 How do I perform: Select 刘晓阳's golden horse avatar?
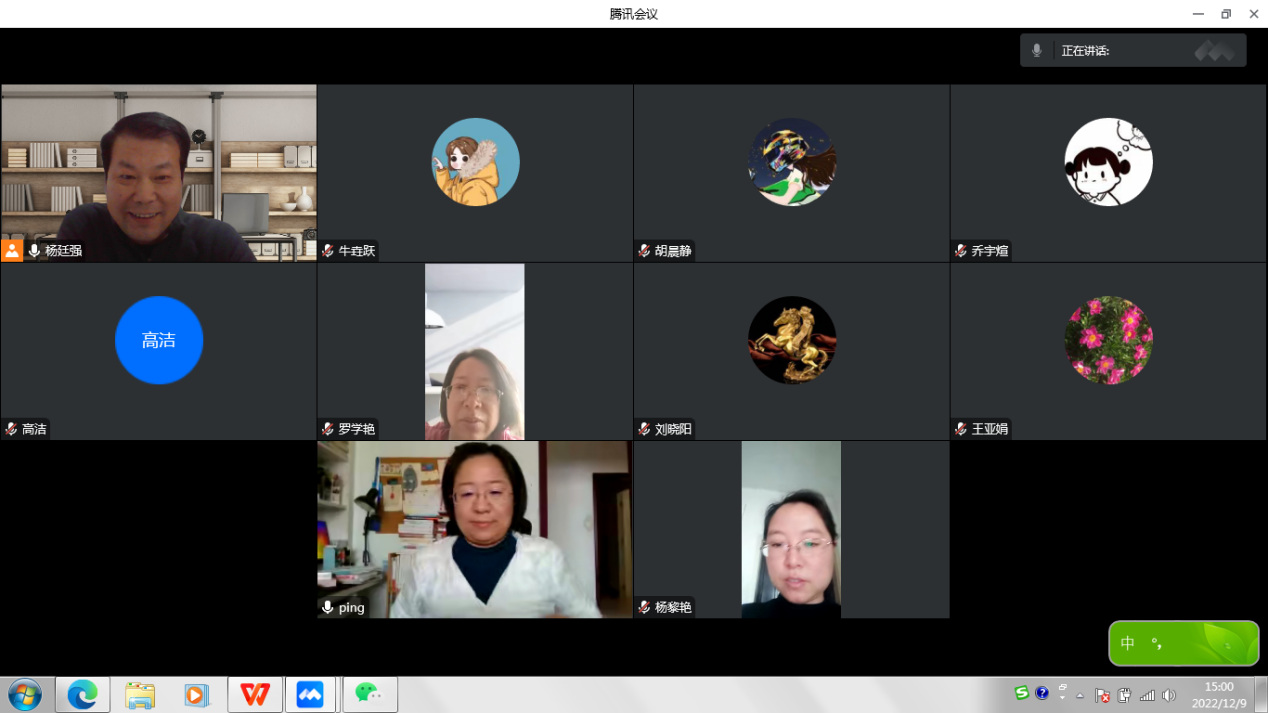[792, 340]
